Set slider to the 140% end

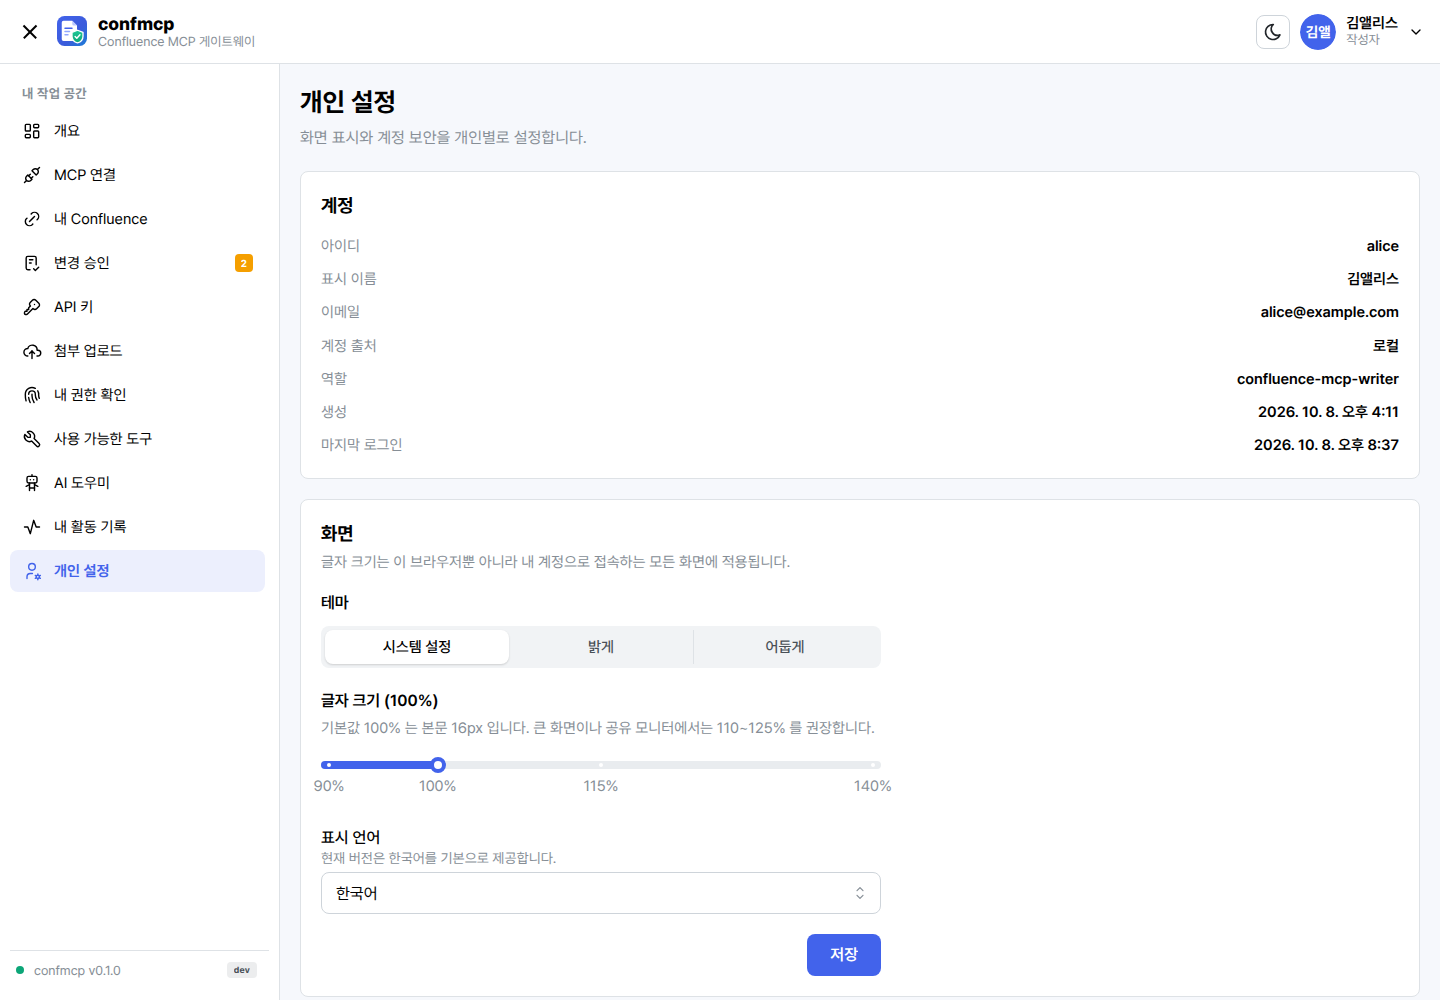point(873,765)
